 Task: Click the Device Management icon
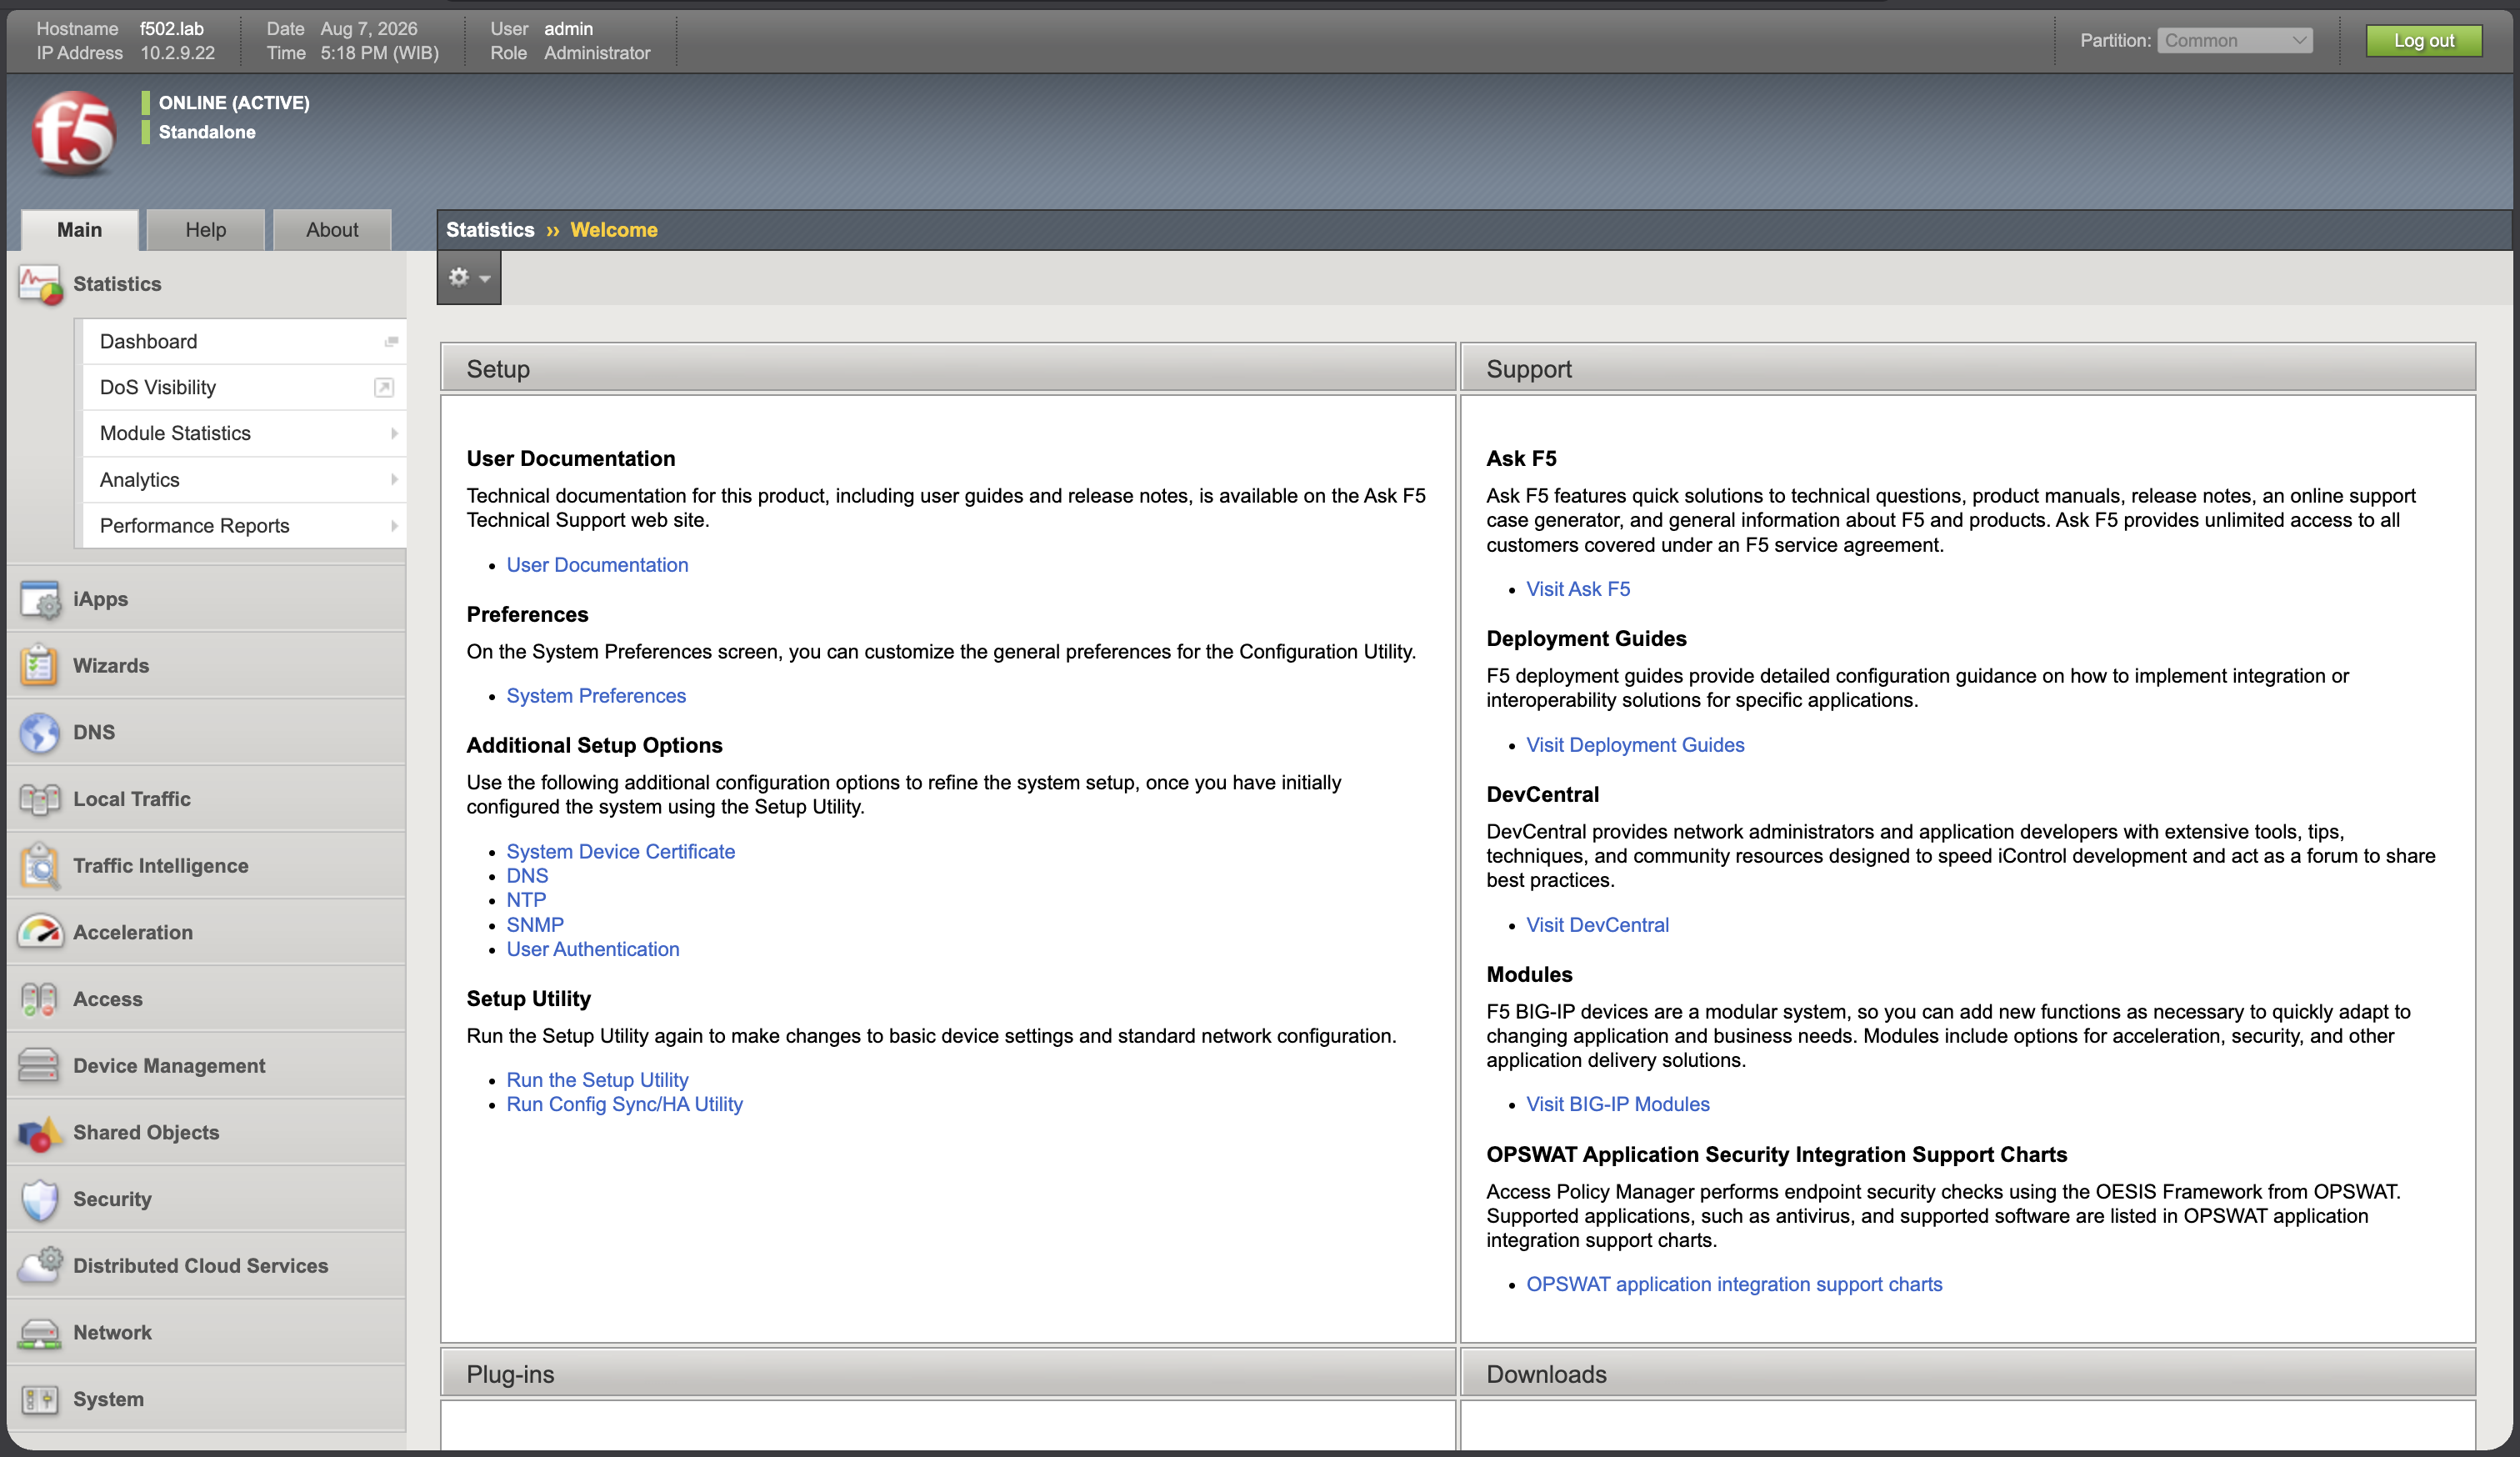pyautogui.click(x=40, y=1065)
